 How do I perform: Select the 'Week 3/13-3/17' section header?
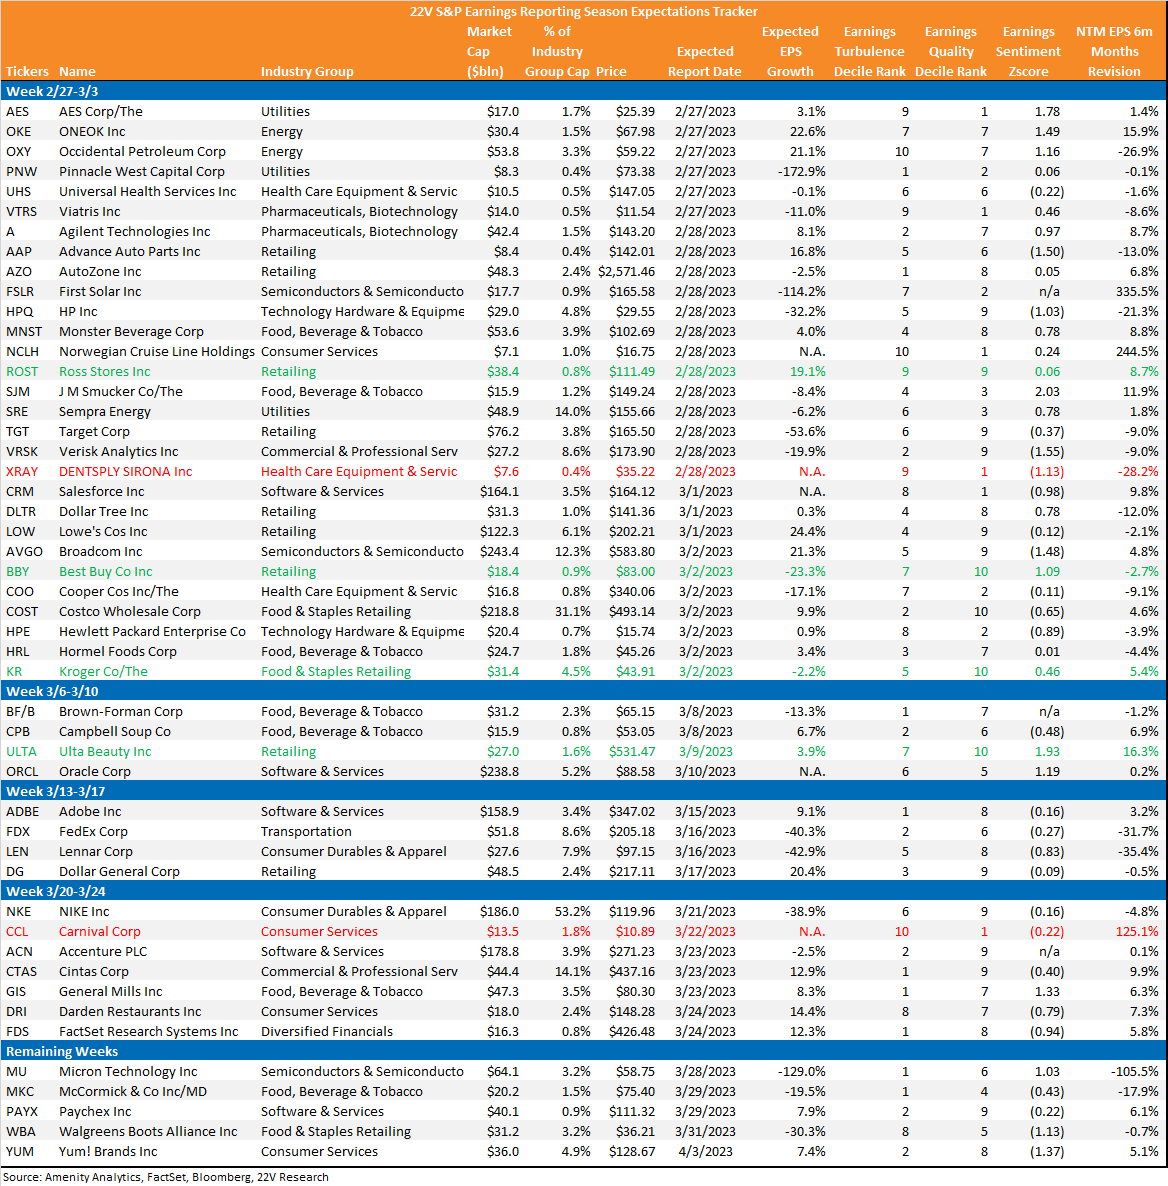(583, 791)
